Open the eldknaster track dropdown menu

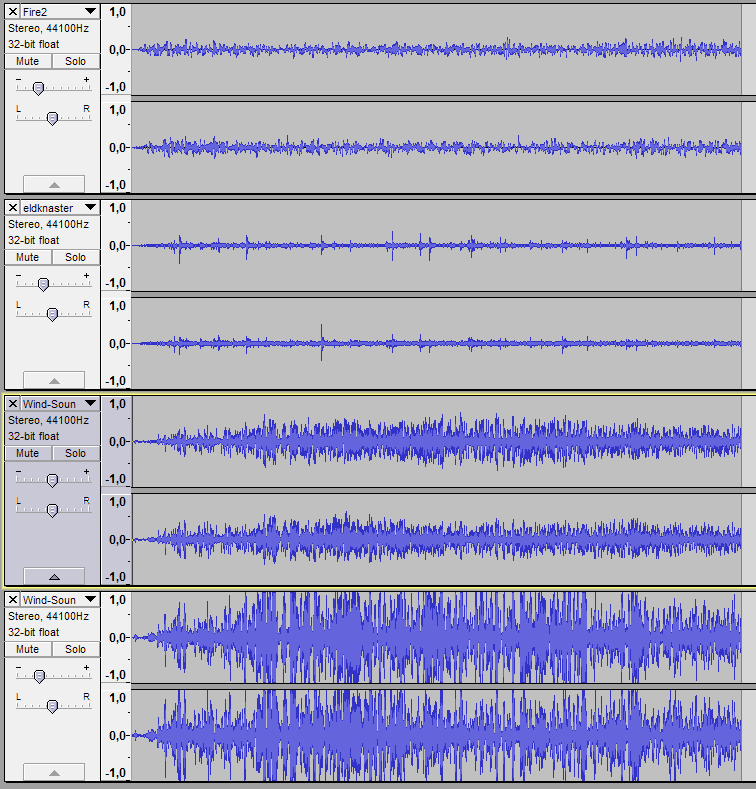[x=90, y=208]
